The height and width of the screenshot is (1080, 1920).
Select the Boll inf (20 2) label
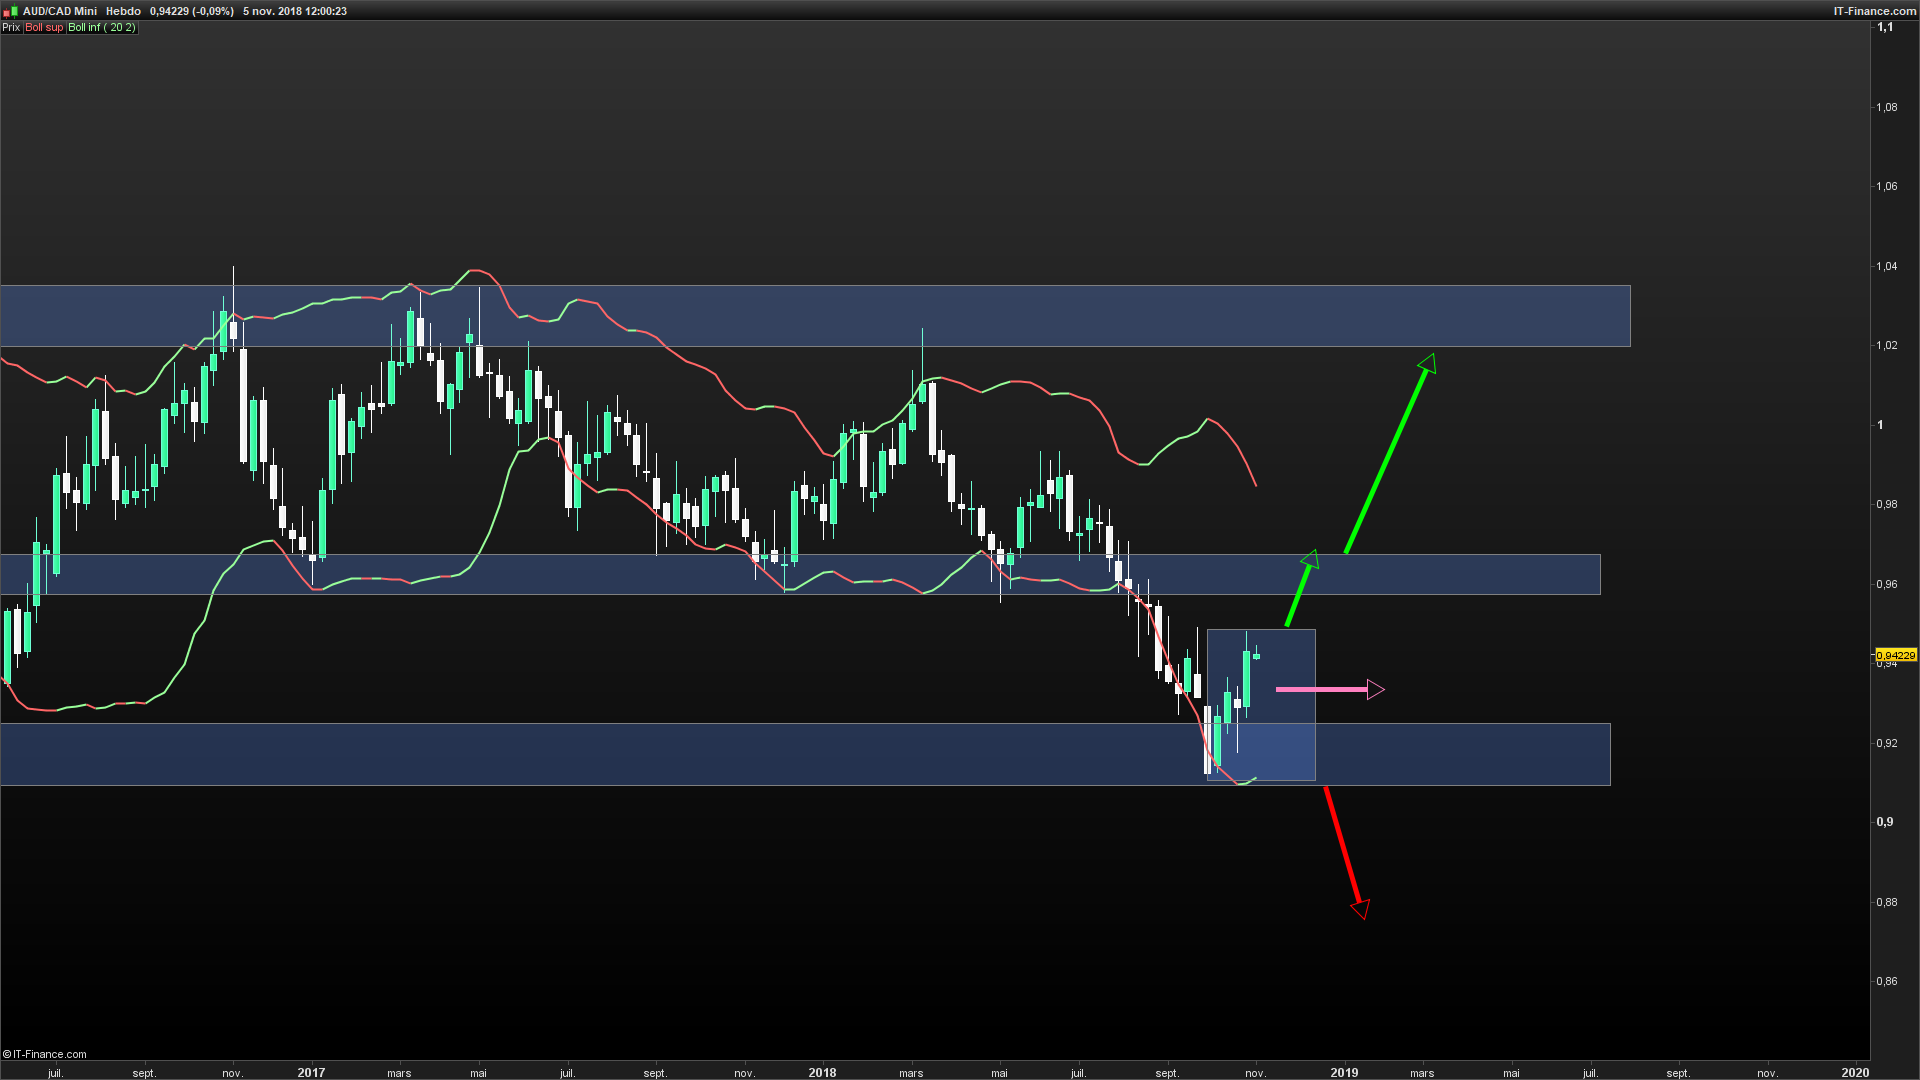[x=101, y=27]
